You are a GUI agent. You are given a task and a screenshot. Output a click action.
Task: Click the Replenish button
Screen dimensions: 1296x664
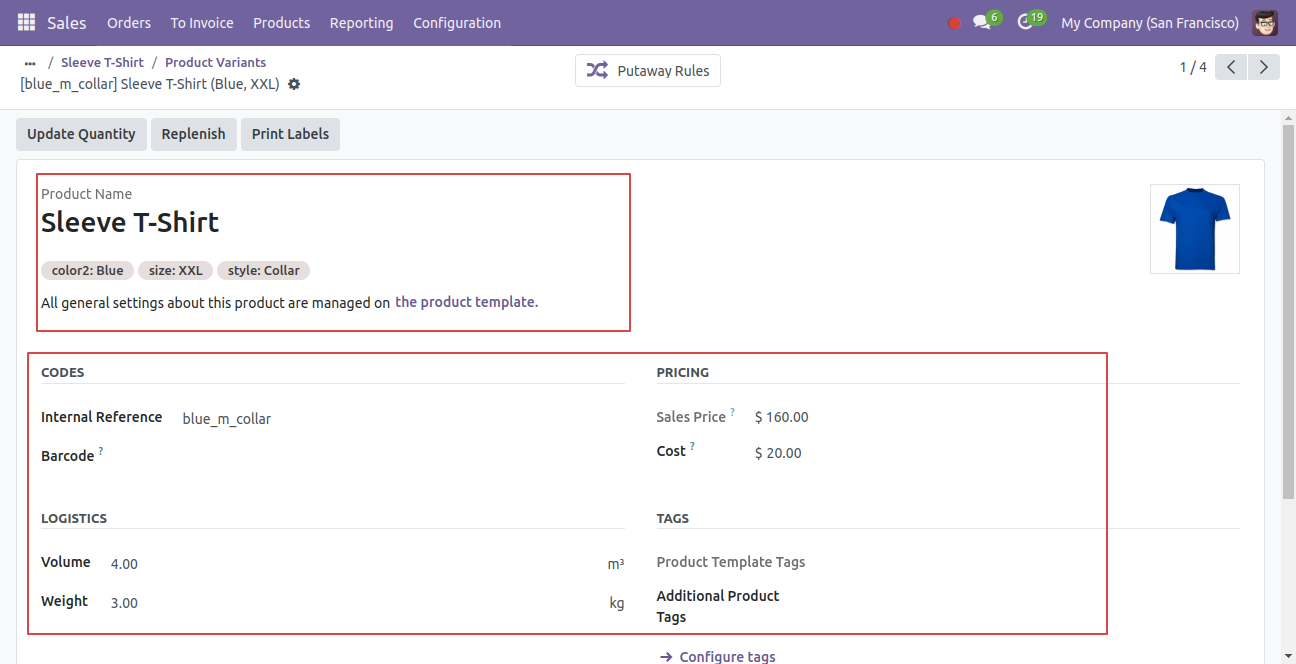pyautogui.click(x=193, y=134)
